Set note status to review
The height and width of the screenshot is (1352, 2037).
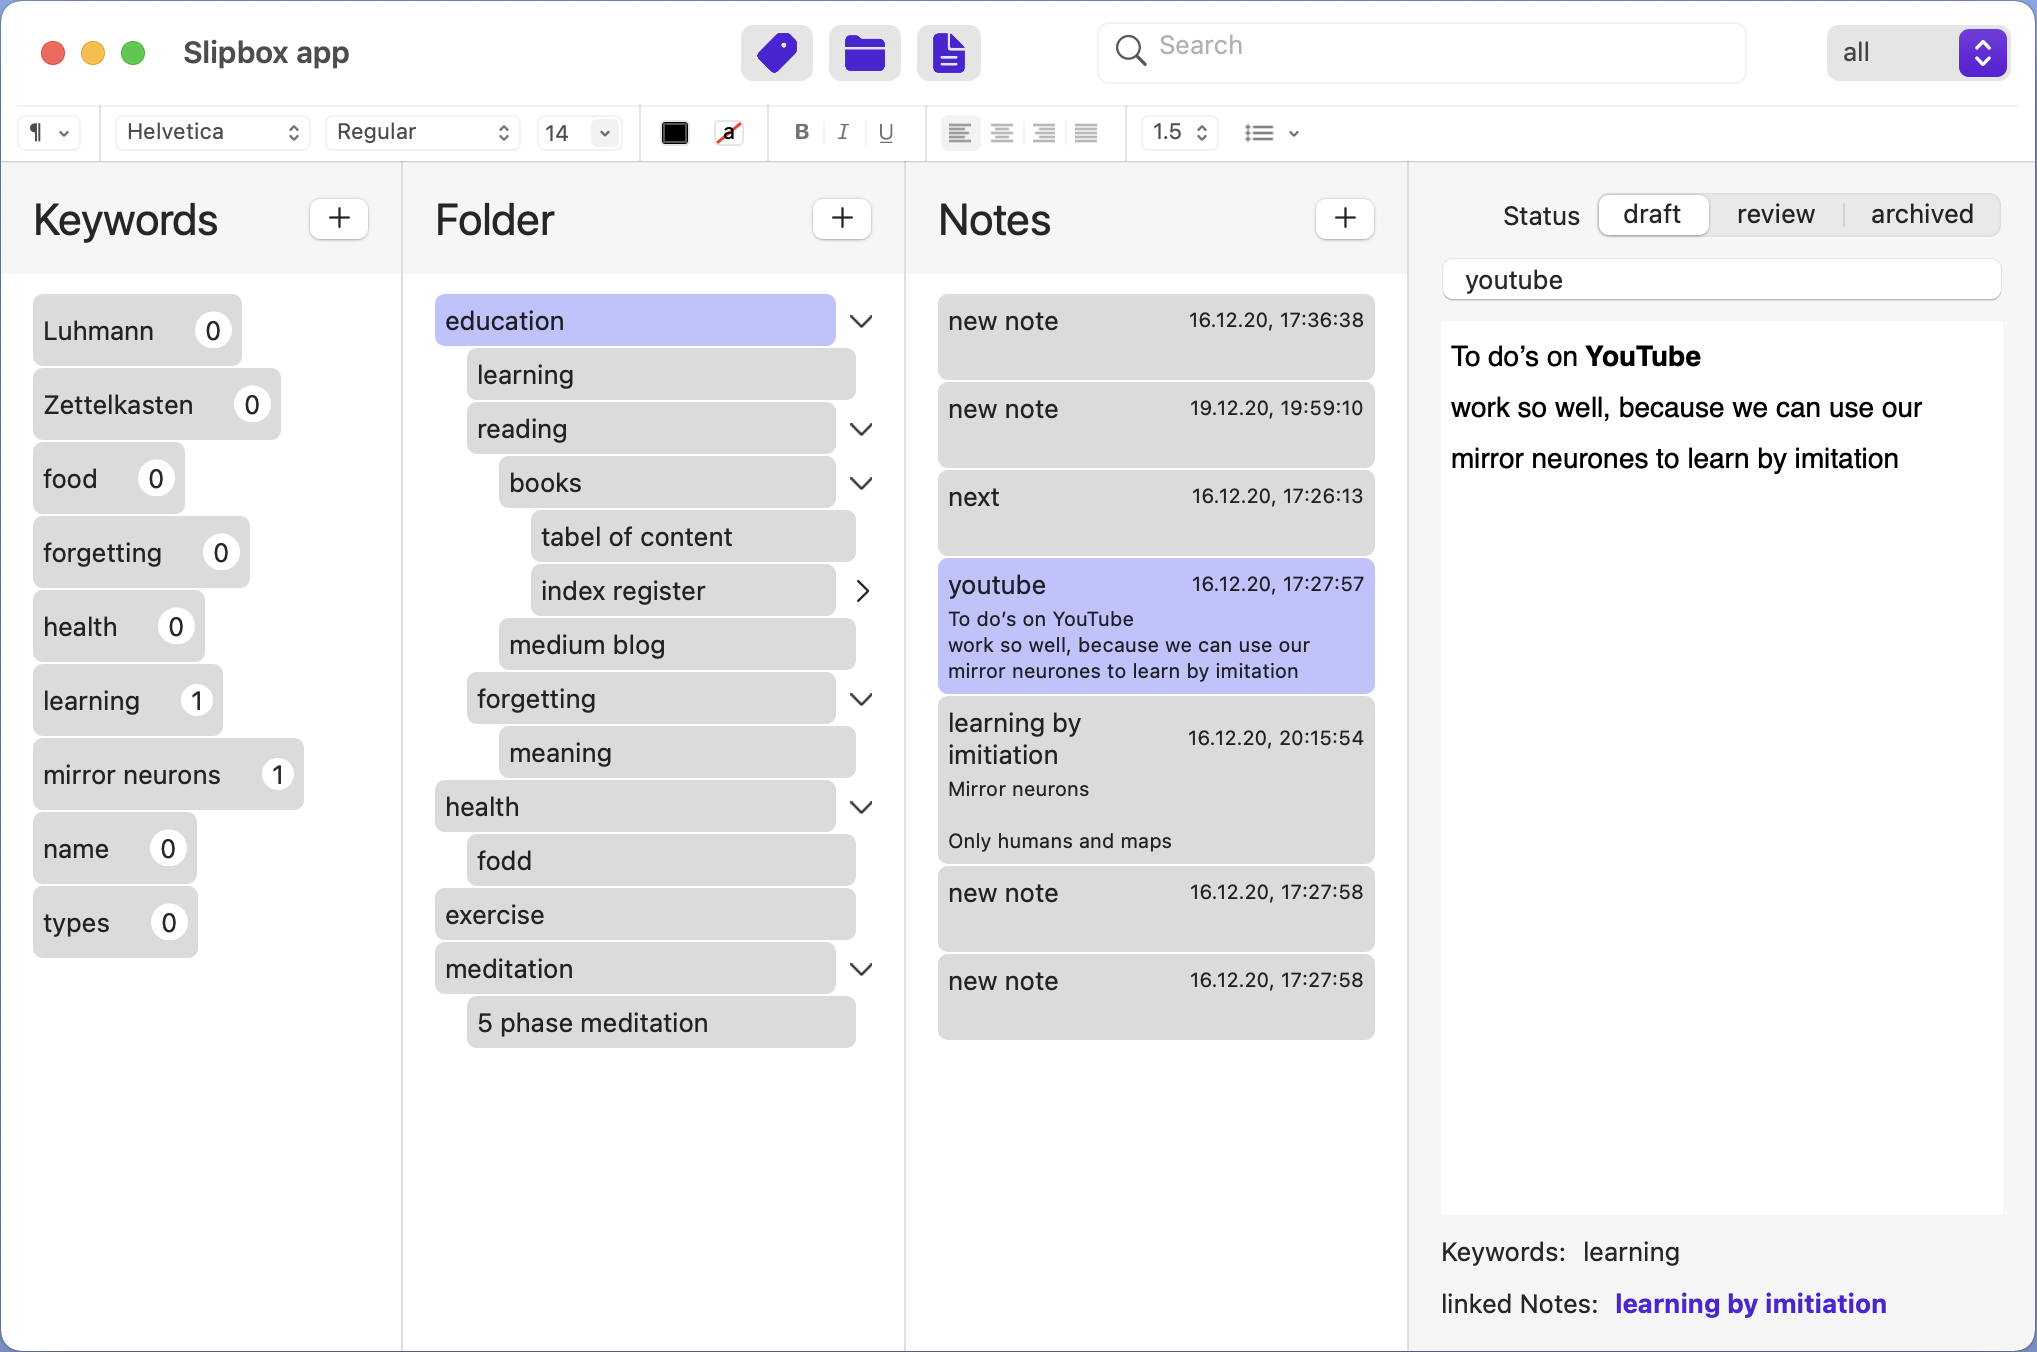pyautogui.click(x=1775, y=214)
